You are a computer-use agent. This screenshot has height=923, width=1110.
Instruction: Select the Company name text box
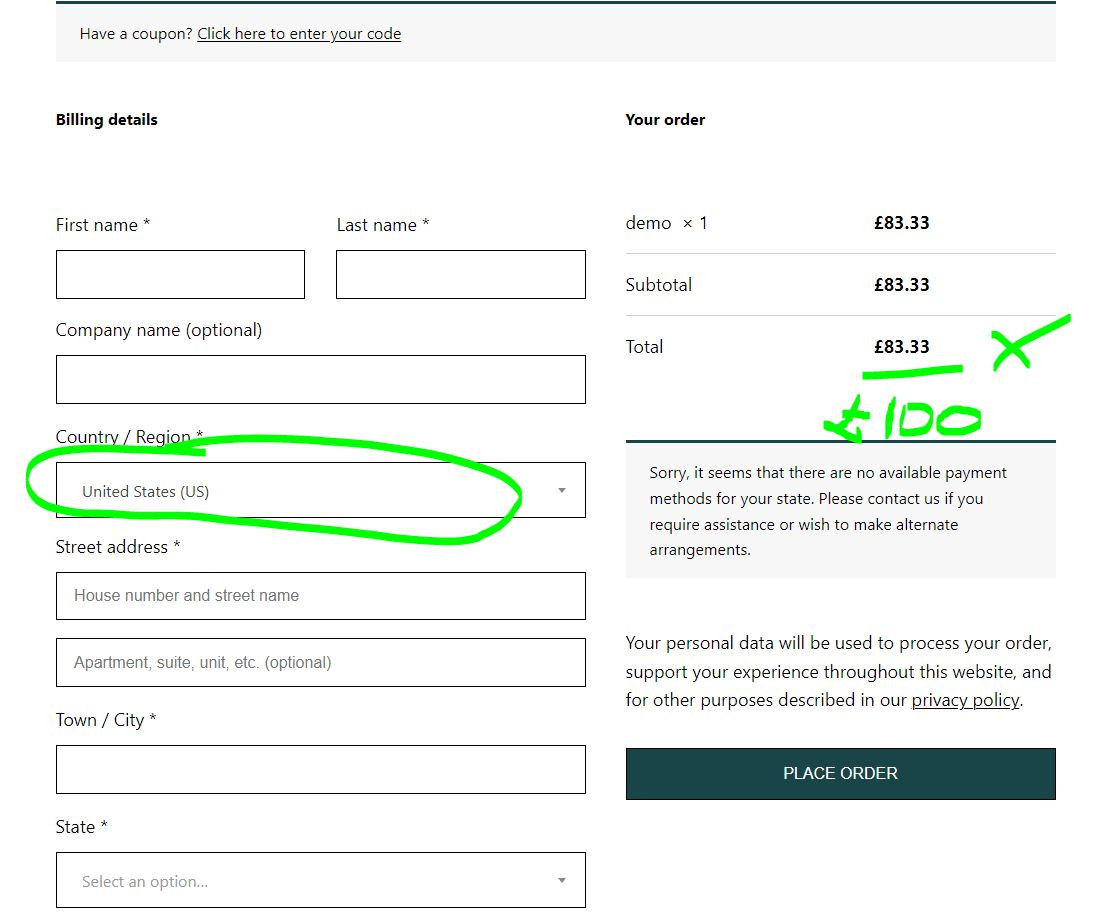(321, 380)
